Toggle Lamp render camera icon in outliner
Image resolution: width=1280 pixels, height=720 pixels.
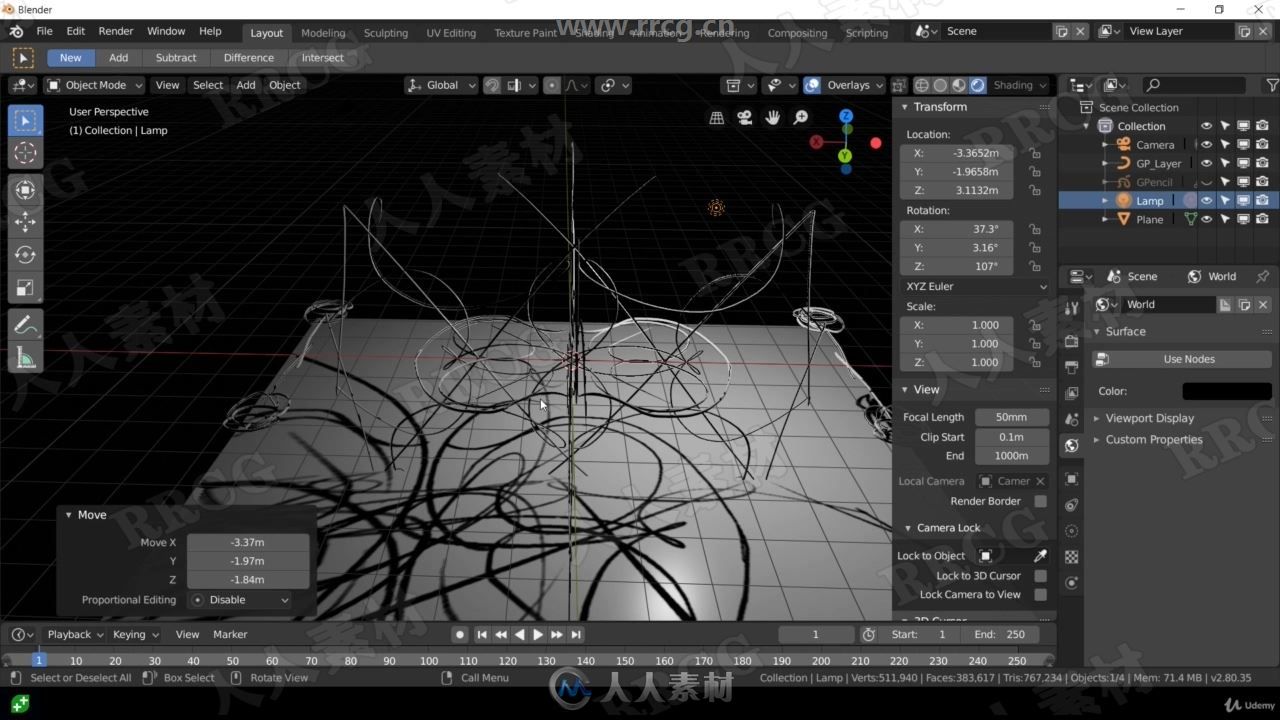pyautogui.click(x=1262, y=201)
